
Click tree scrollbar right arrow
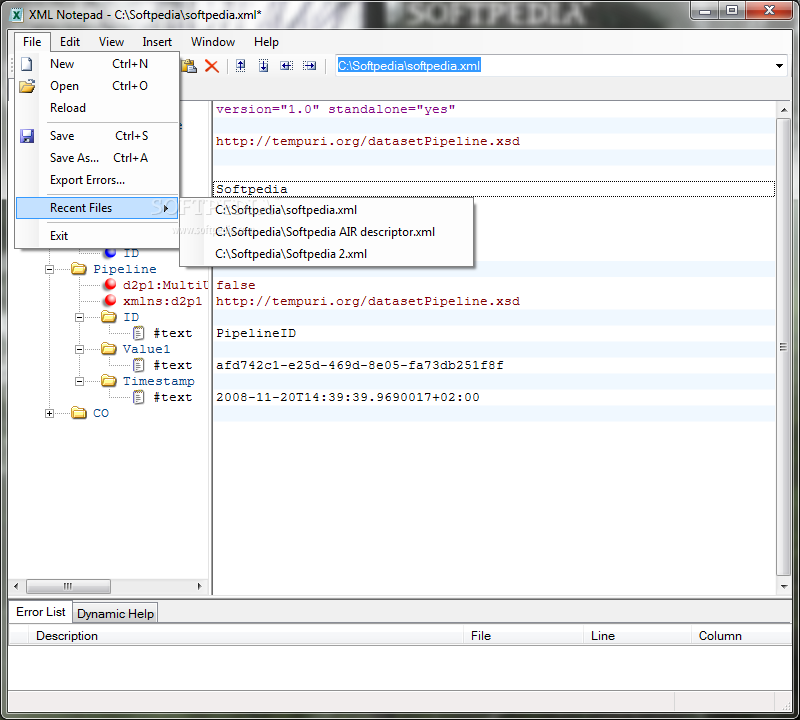click(x=199, y=586)
